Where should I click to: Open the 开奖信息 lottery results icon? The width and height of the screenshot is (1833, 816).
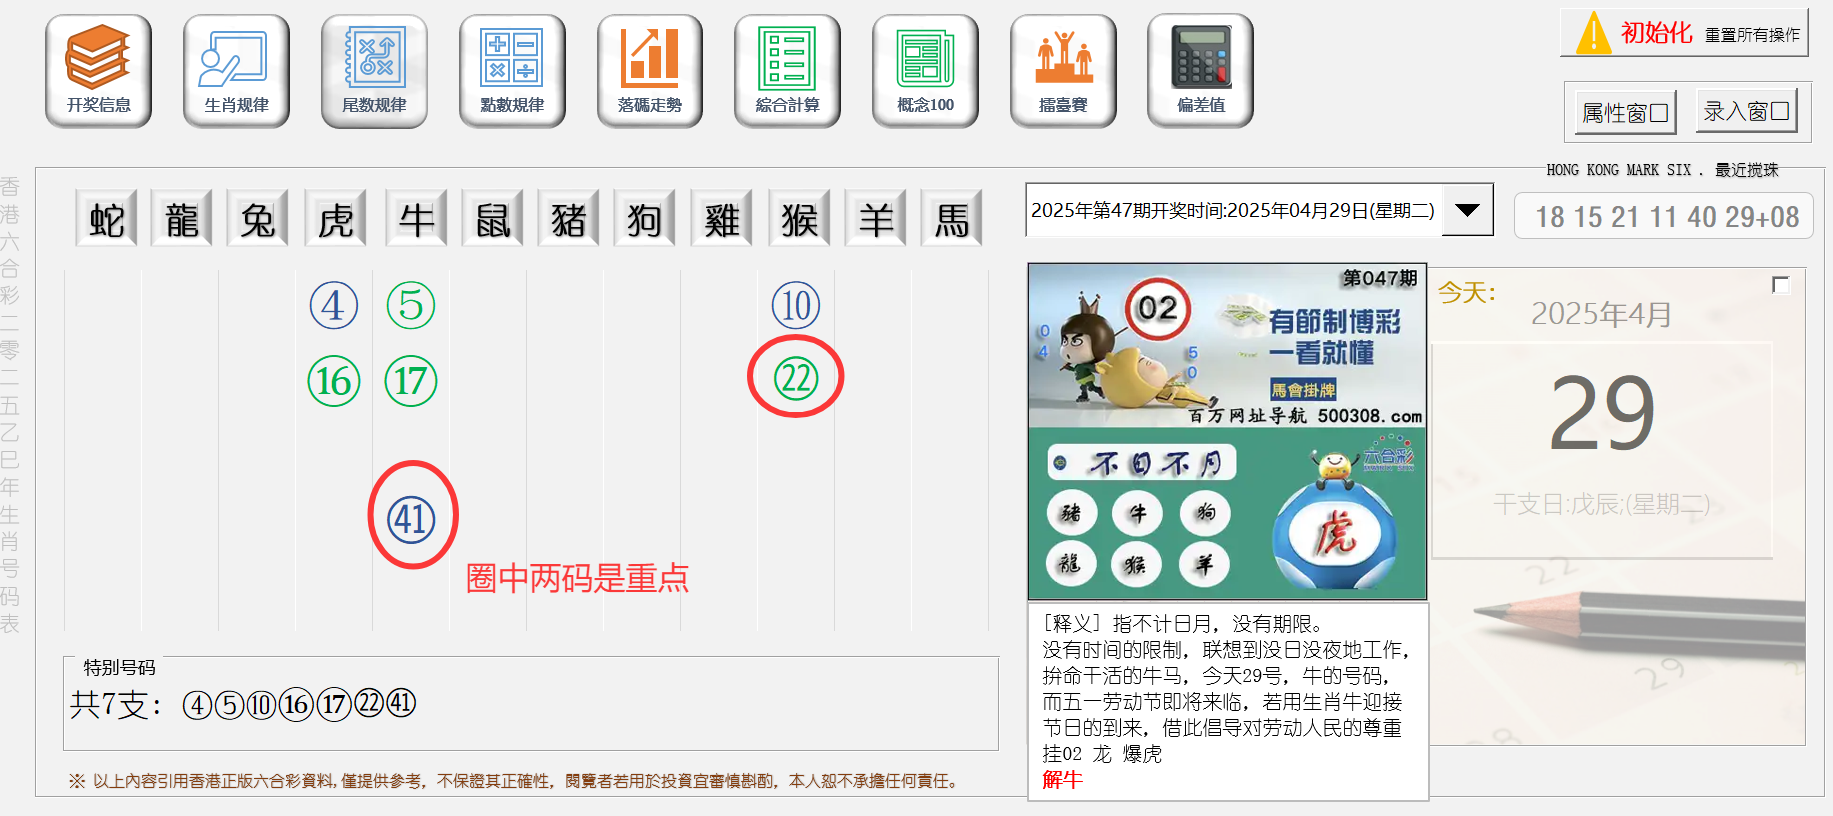coord(98,70)
